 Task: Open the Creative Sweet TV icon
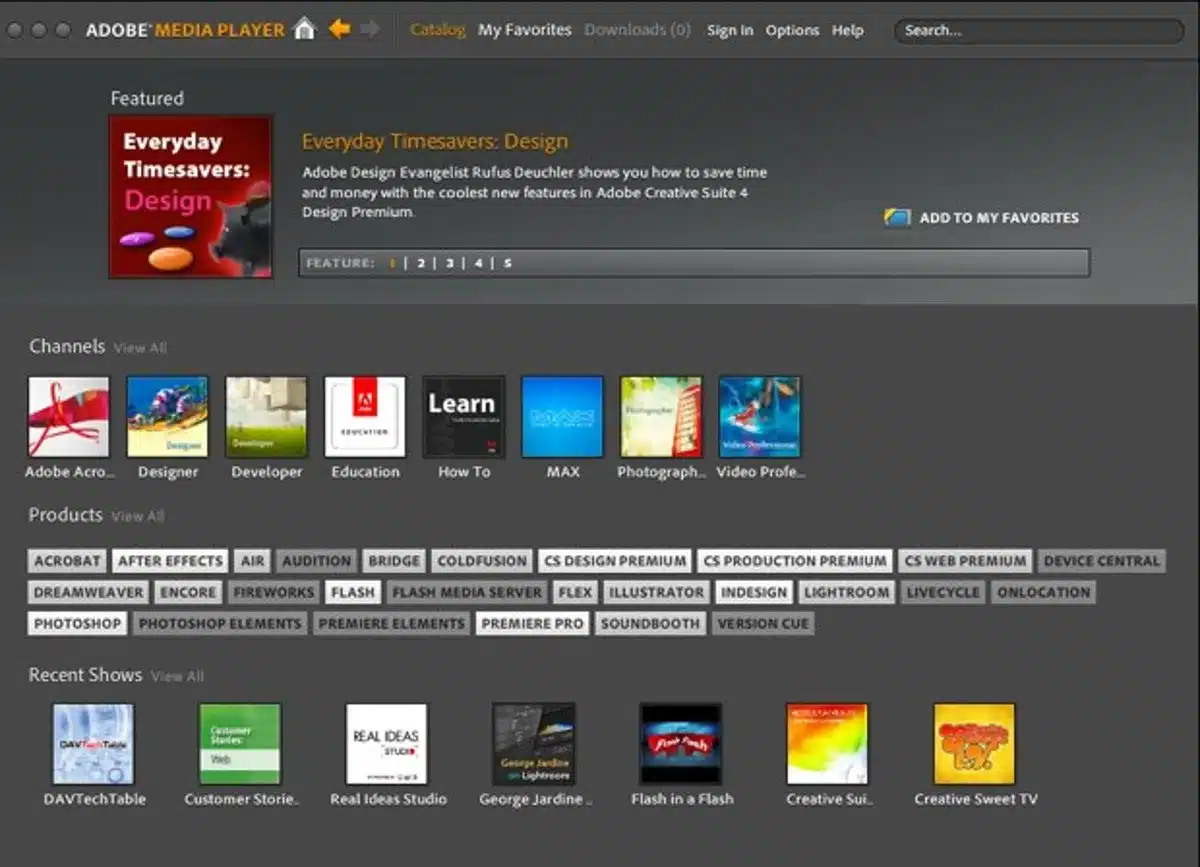[974, 744]
